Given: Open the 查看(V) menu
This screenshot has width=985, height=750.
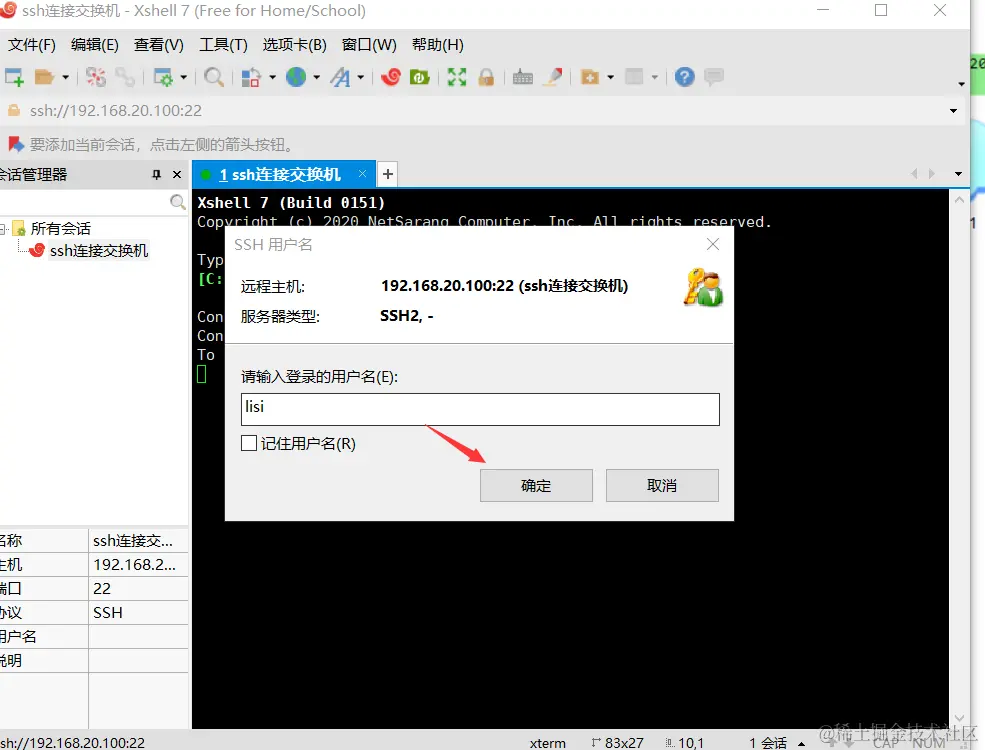Looking at the screenshot, I should (159, 45).
